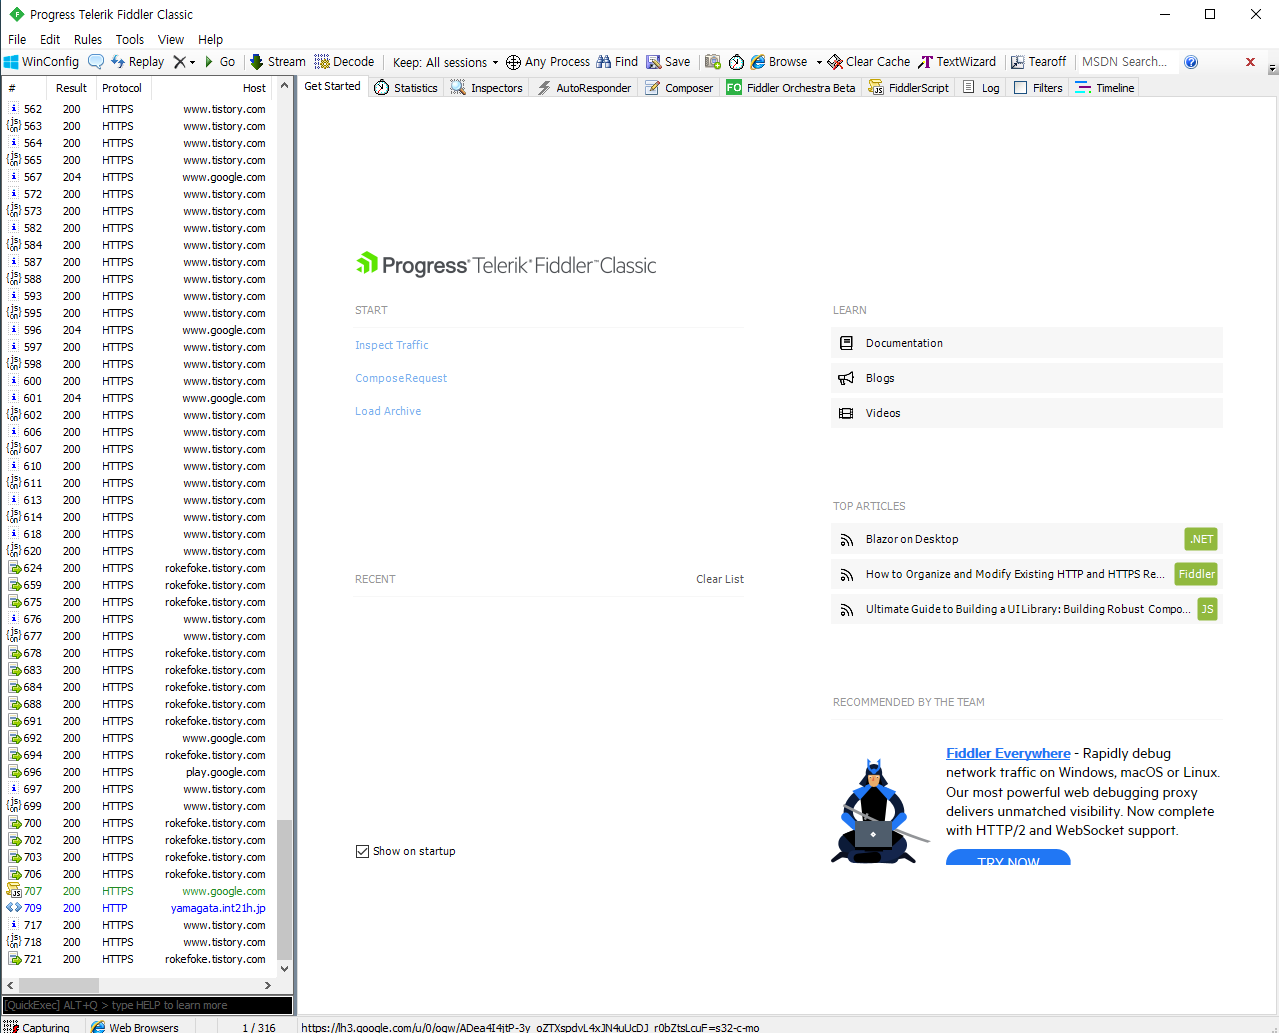Open Find sessions binoculars
Viewport: 1279px width, 1033px height.
pyautogui.click(x=617, y=62)
